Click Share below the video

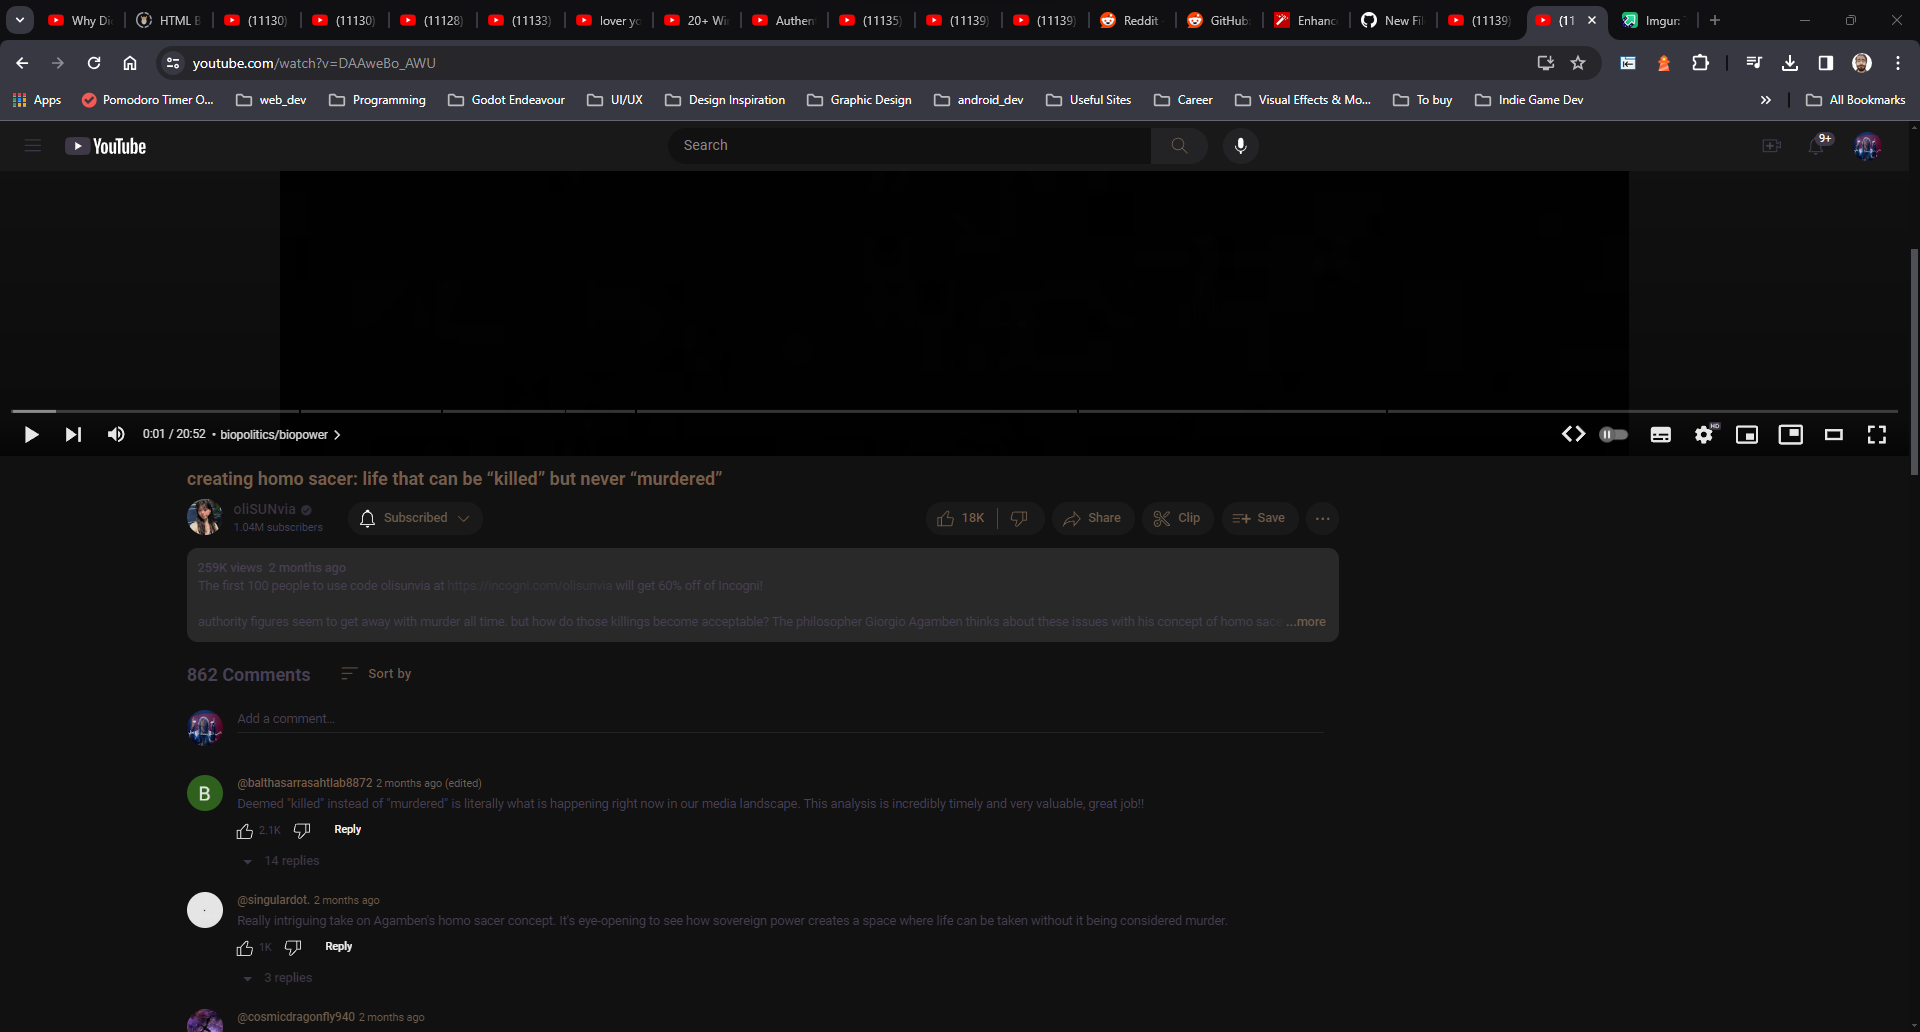coord(1092,518)
